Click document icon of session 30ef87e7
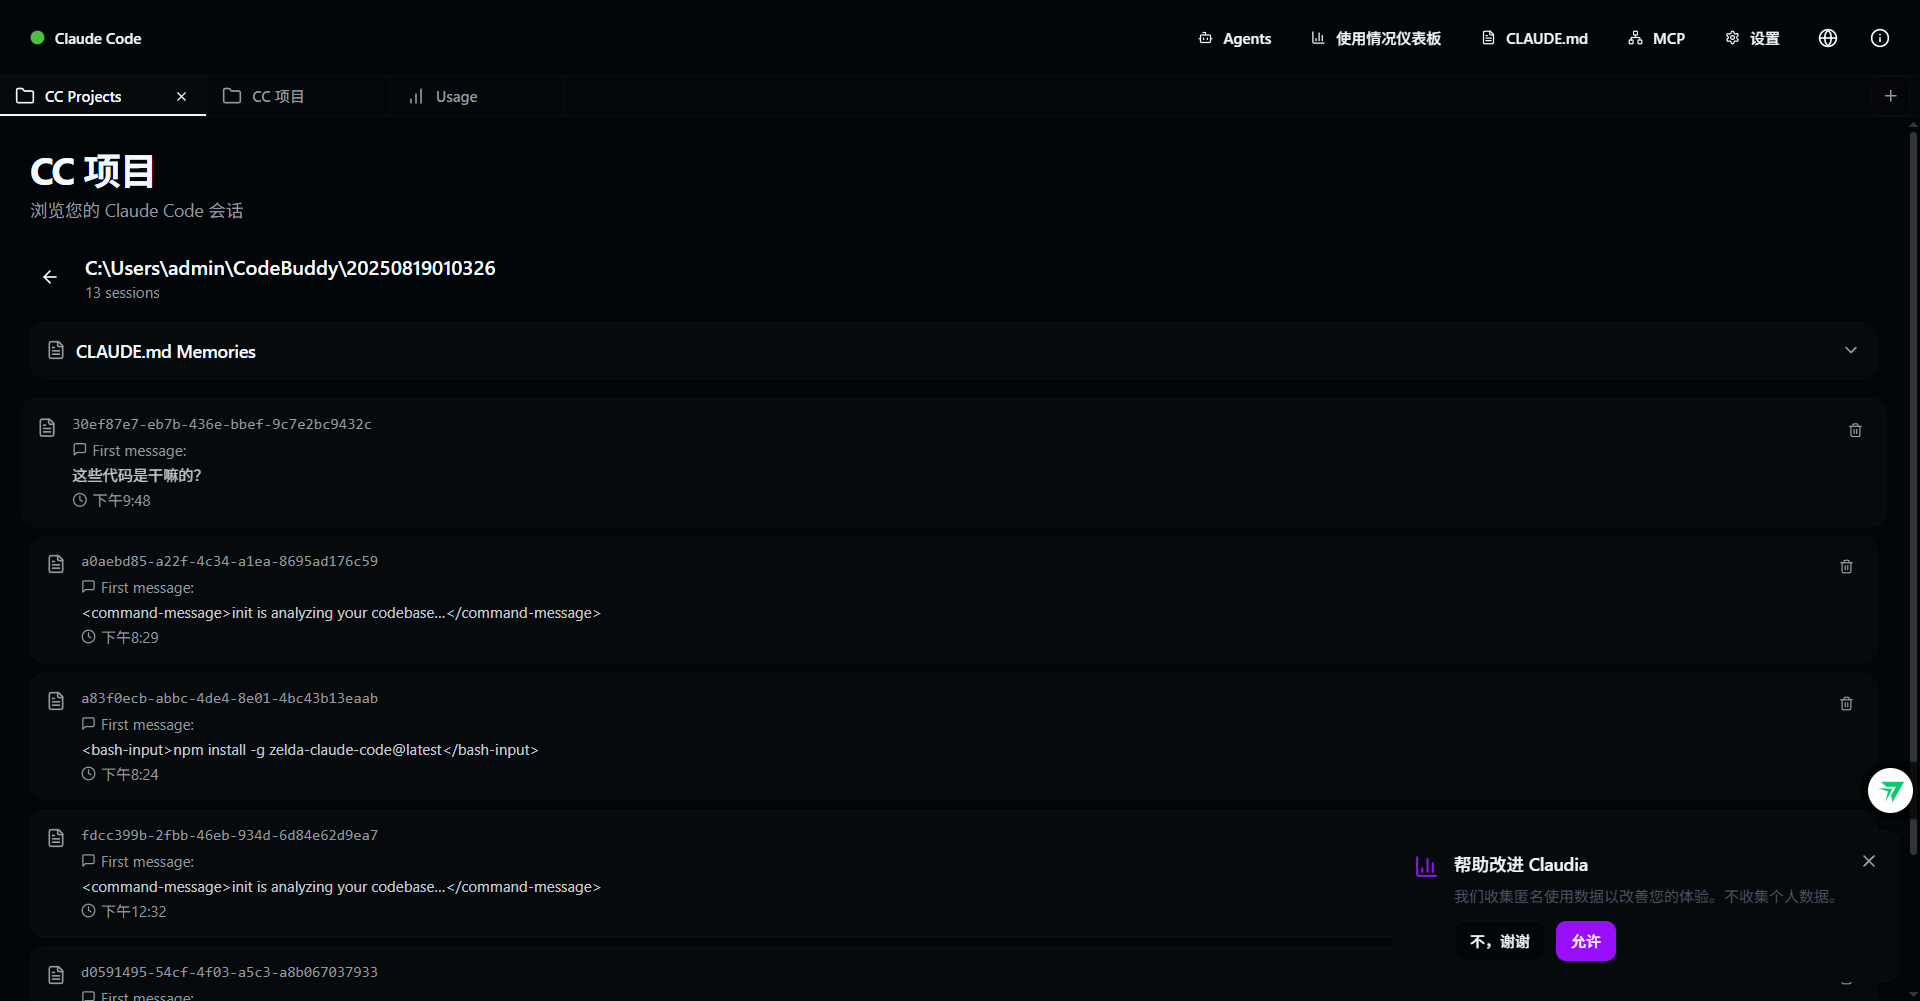 pos(47,428)
